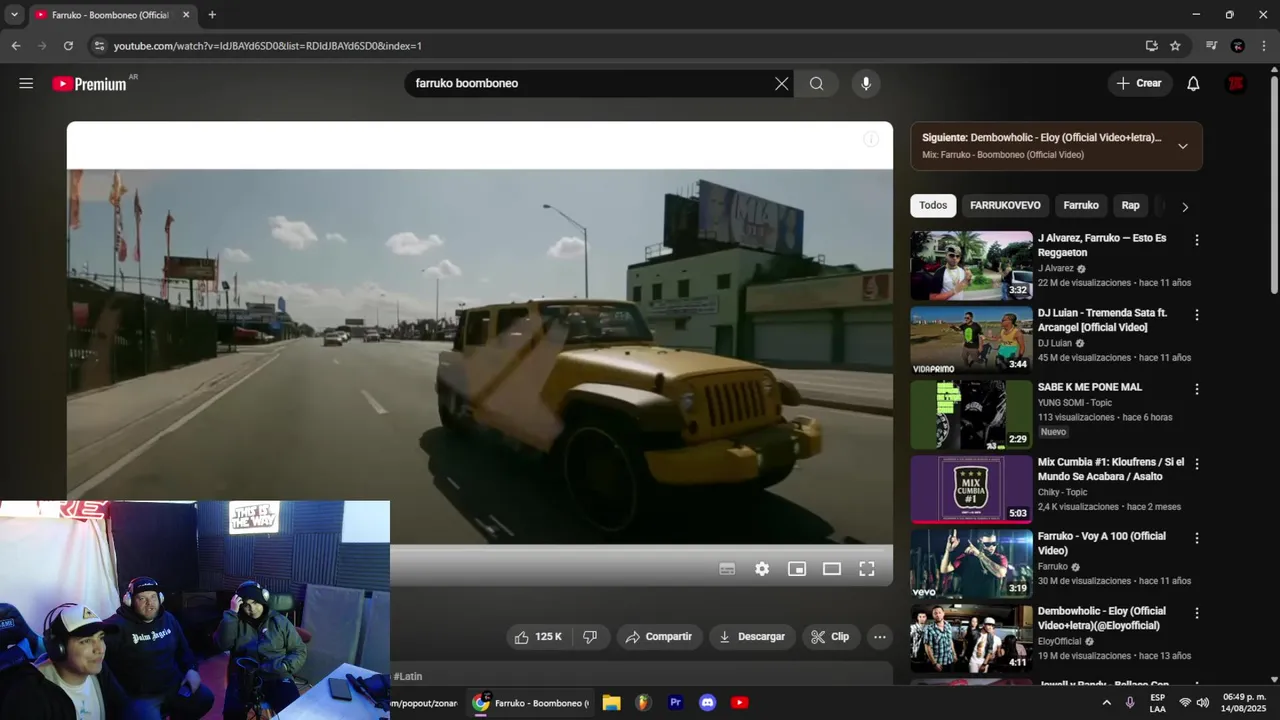The image size is (1280, 720).
Task: Show the video info card icon
Action: click(x=871, y=139)
